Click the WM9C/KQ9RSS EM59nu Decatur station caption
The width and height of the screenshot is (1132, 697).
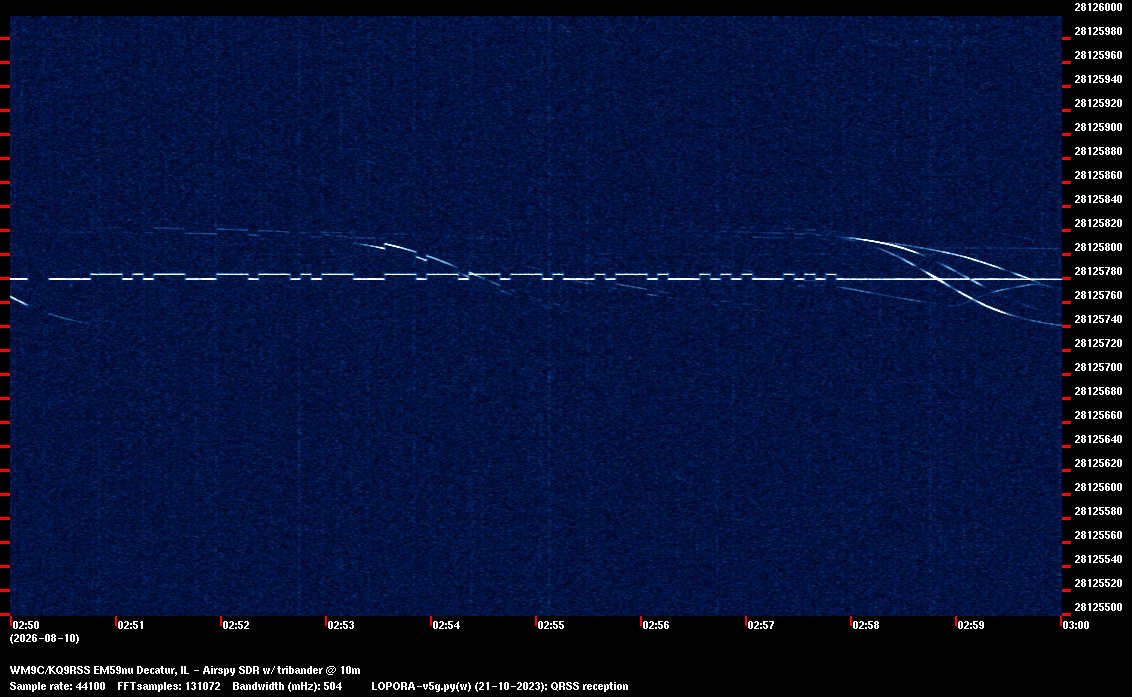pos(185,670)
